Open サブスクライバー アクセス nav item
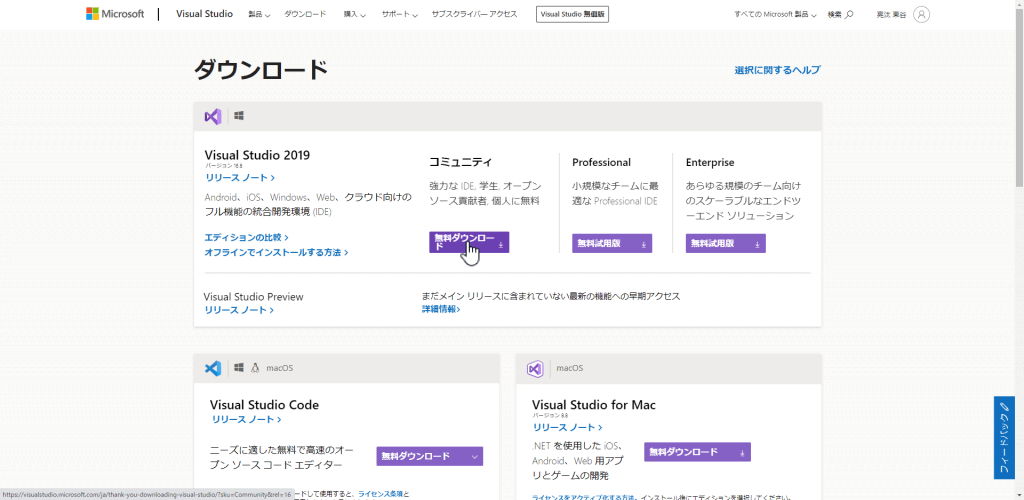This screenshot has width=1024, height=500. [474, 14]
